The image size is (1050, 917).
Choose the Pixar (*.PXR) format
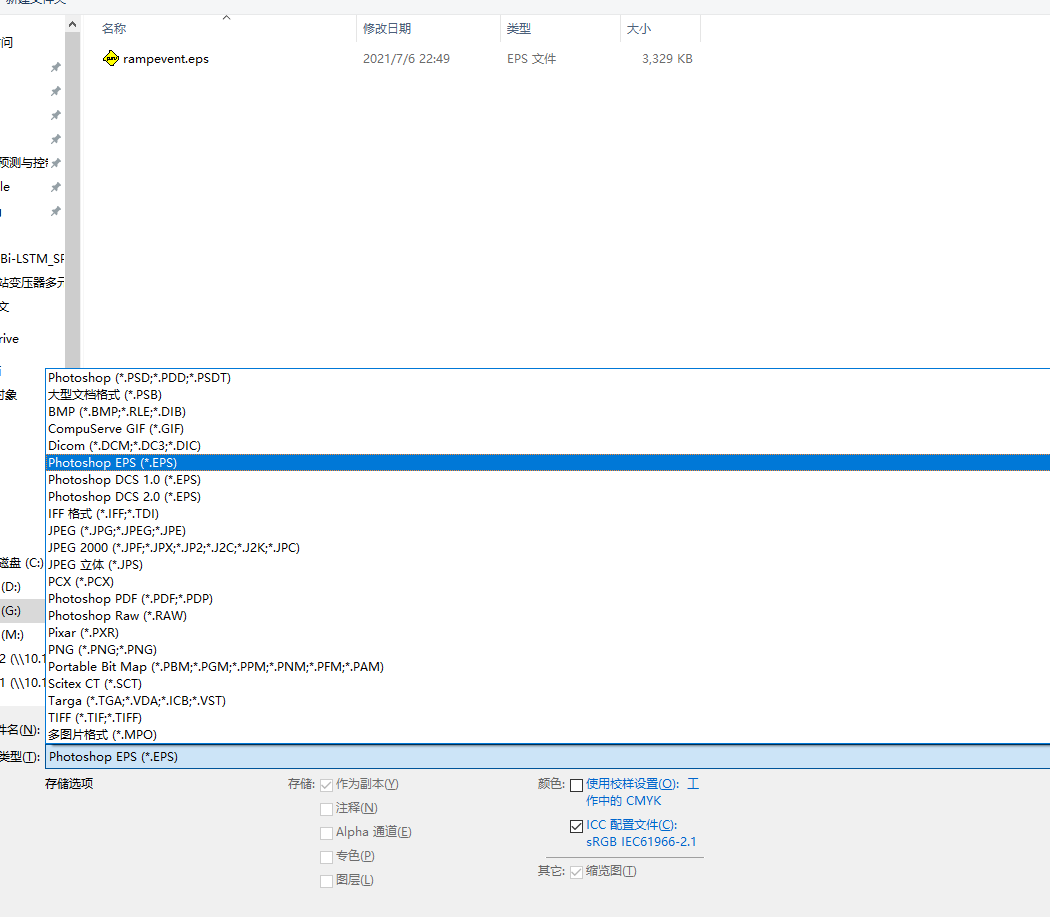[548, 632]
